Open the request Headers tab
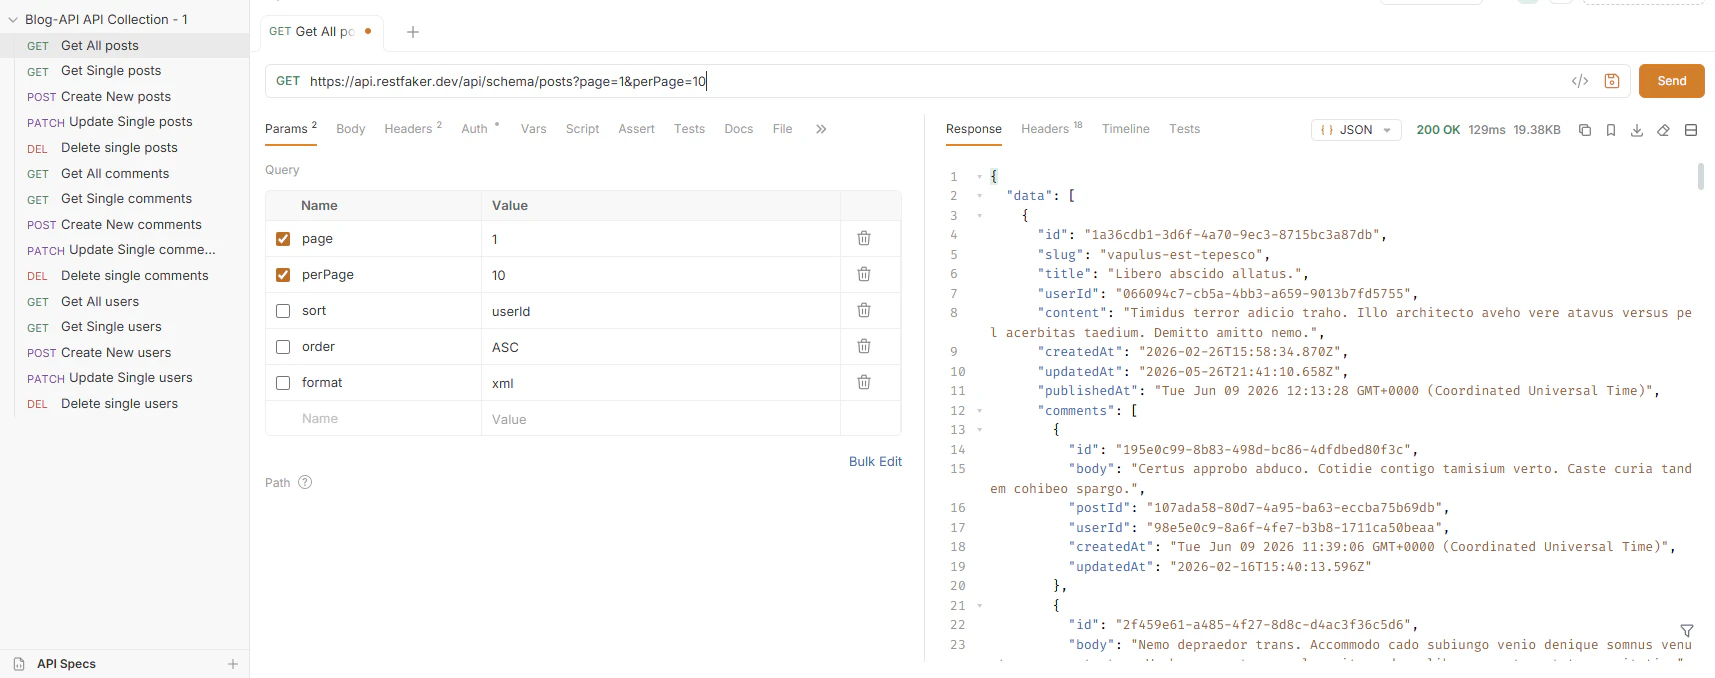The height and width of the screenshot is (678, 1715). (412, 129)
